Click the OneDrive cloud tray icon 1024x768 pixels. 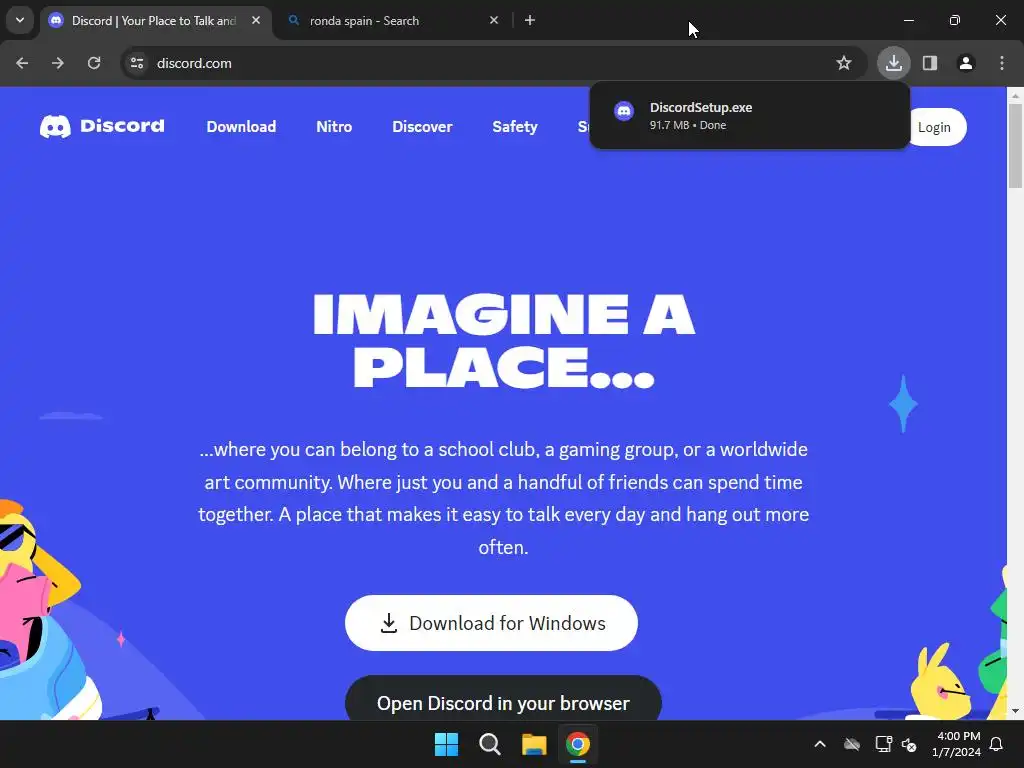click(852, 744)
